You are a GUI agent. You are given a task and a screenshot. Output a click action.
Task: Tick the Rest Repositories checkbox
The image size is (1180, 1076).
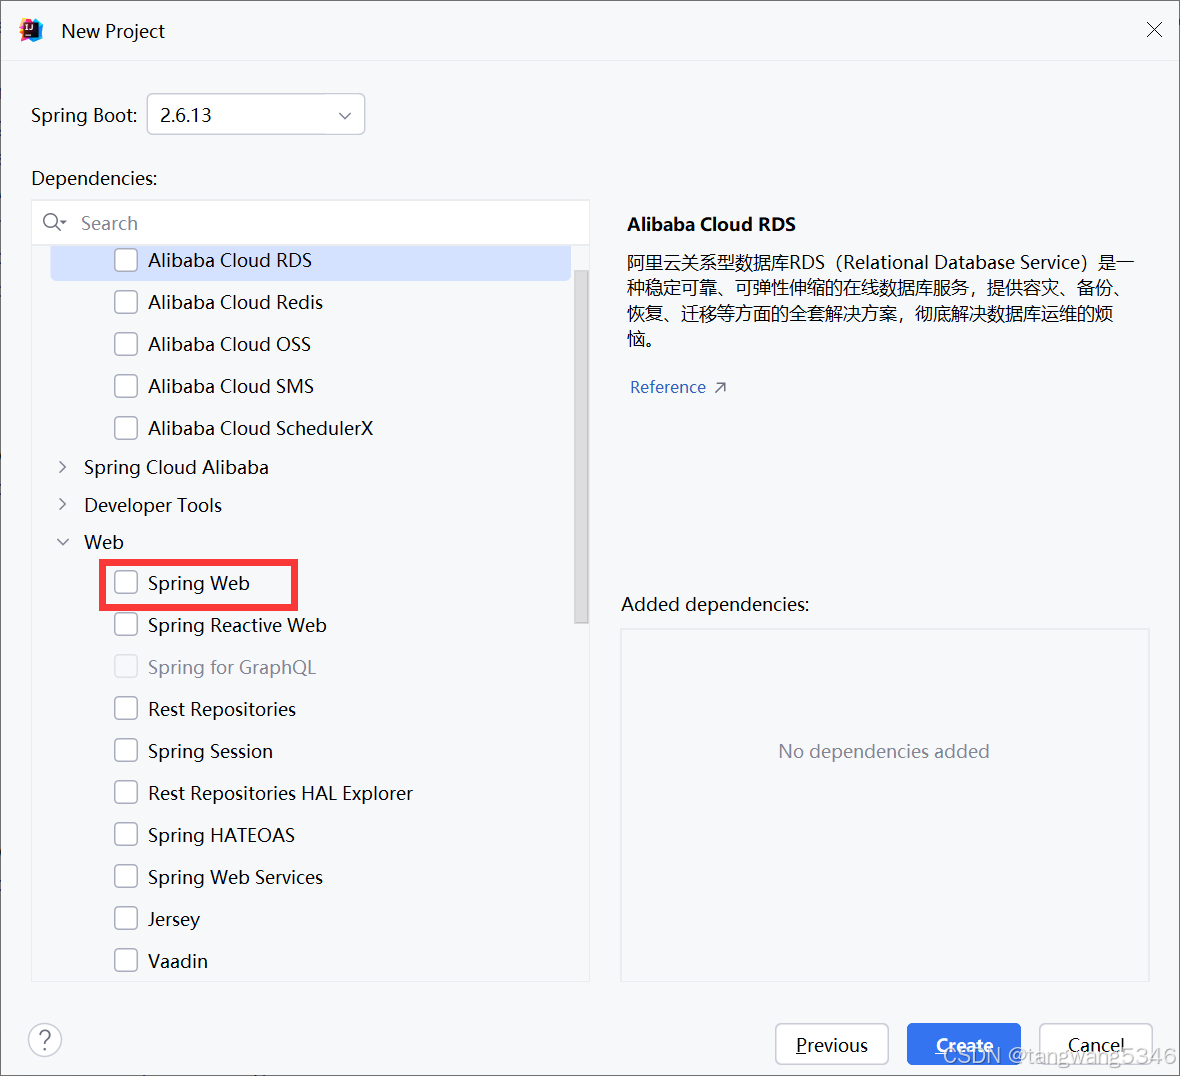(x=126, y=709)
